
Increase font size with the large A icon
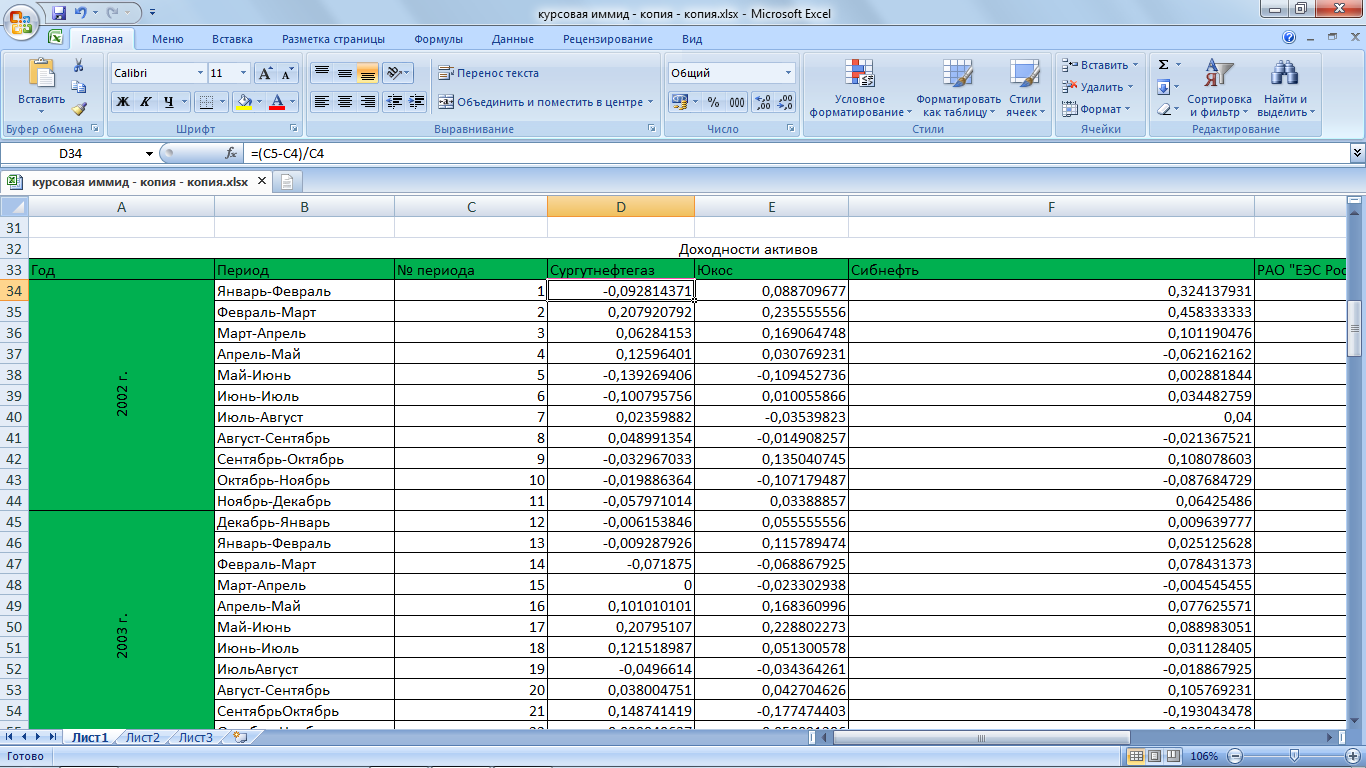point(265,73)
